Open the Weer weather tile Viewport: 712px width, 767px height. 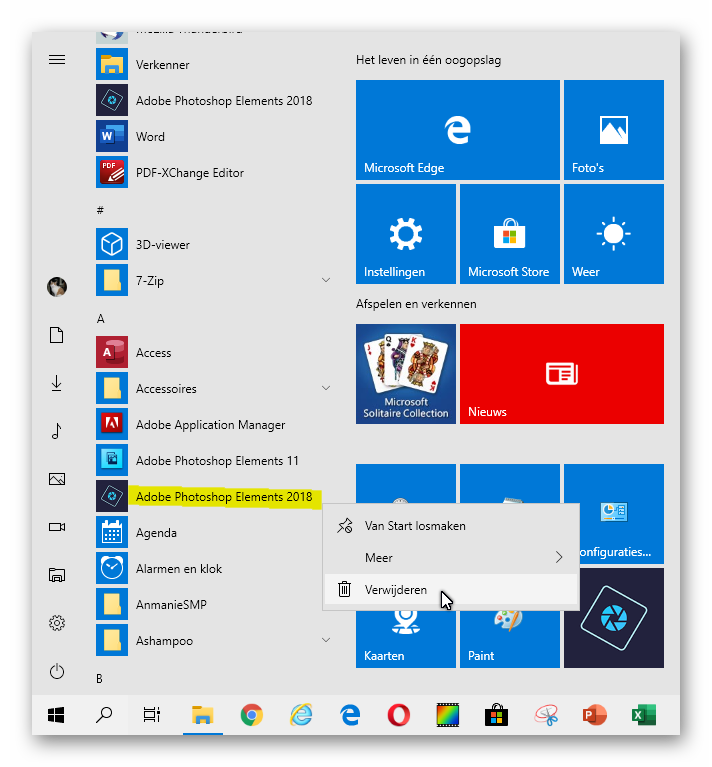click(613, 234)
